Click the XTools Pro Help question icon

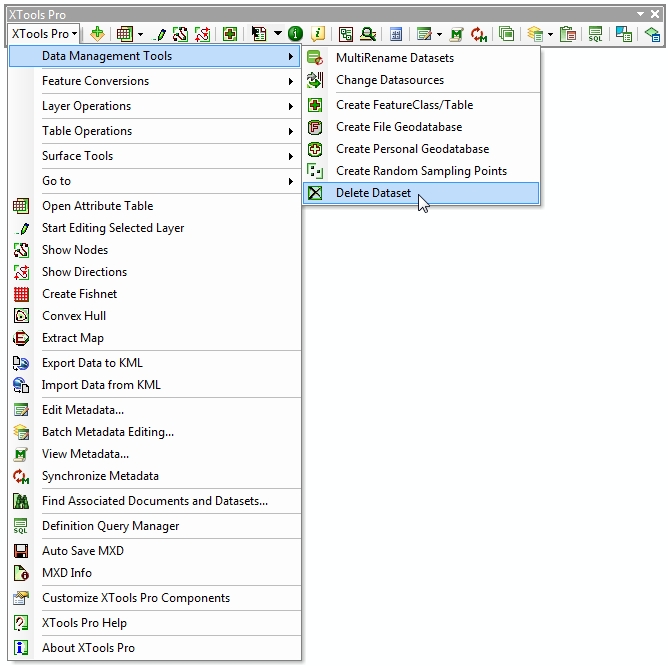[21, 623]
